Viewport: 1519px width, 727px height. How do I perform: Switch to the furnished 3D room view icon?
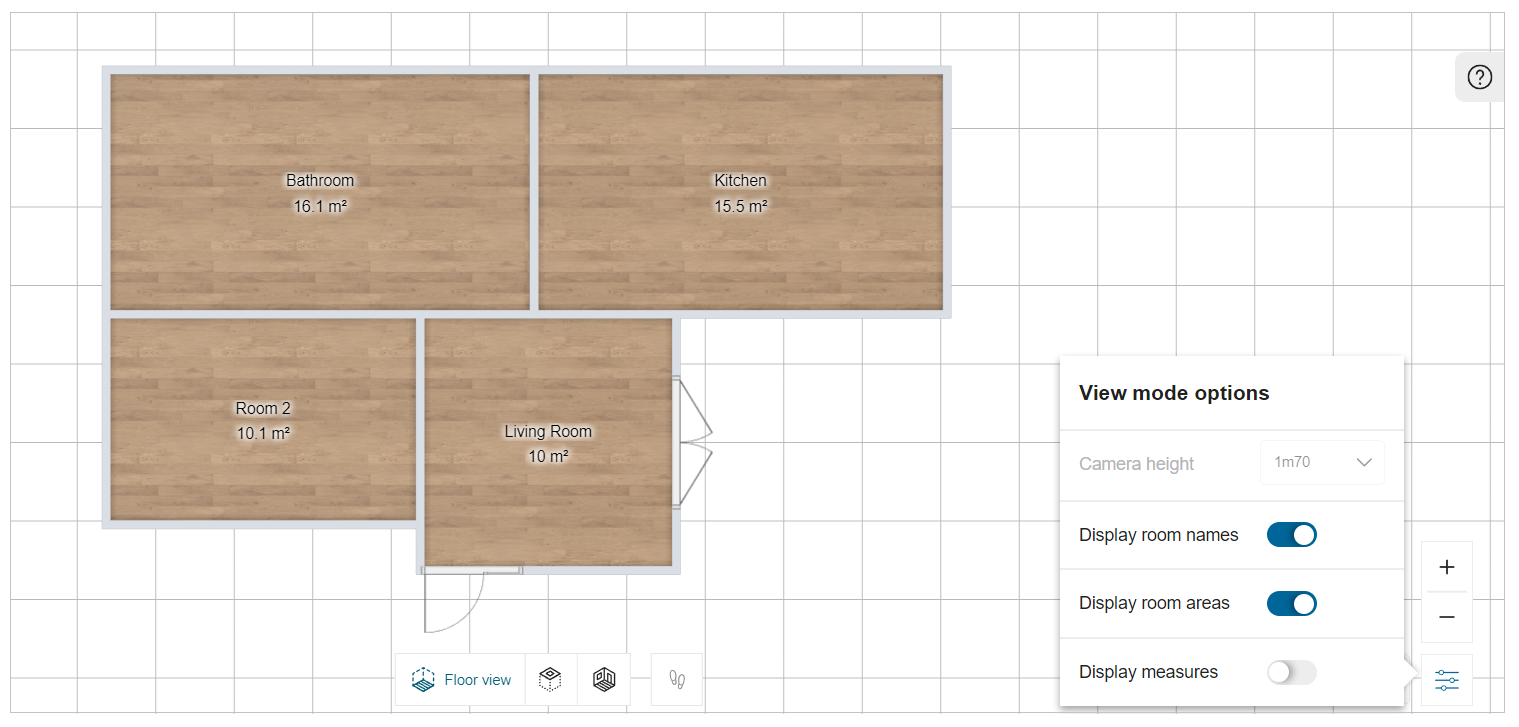pos(604,679)
